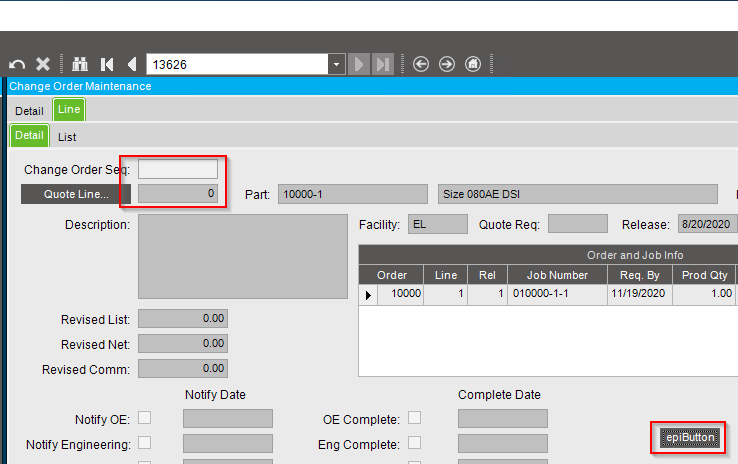The width and height of the screenshot is (738, 464).
Task: Click the Back circular arrow icon
Action: pyautogui.click(x=421, y=64)
